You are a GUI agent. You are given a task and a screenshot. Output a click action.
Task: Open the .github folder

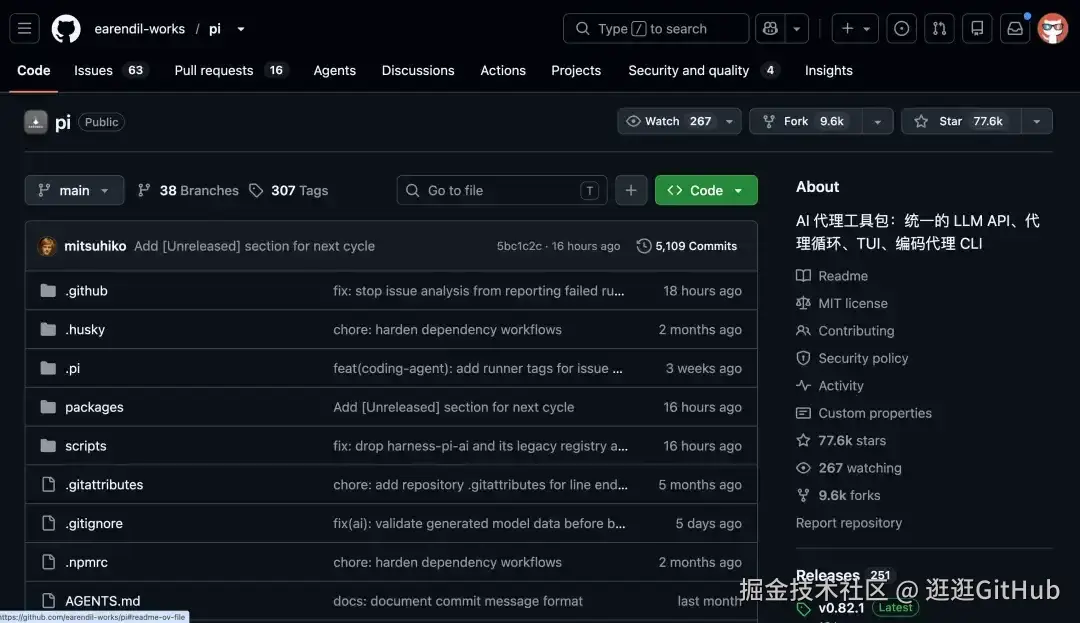(x=86, y=291)
